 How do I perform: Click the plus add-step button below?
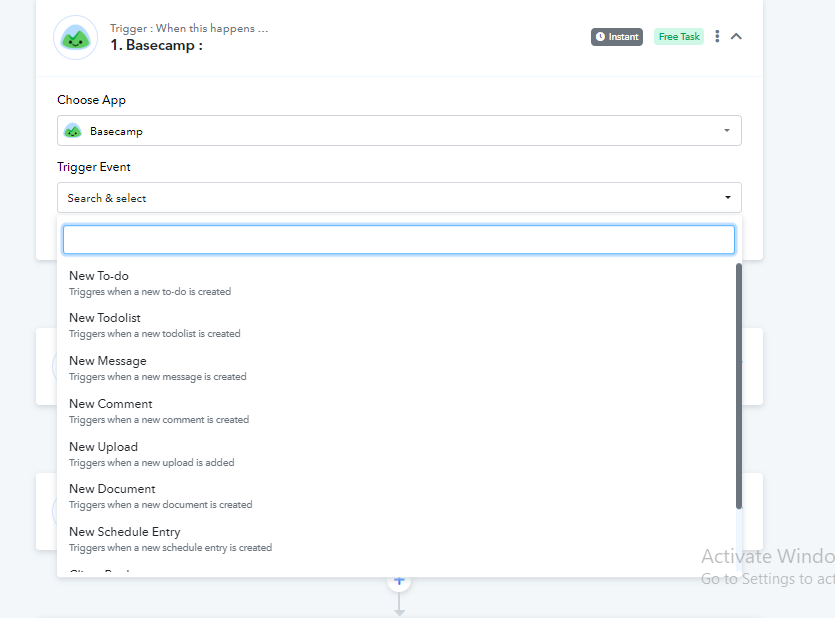[399, 581]
